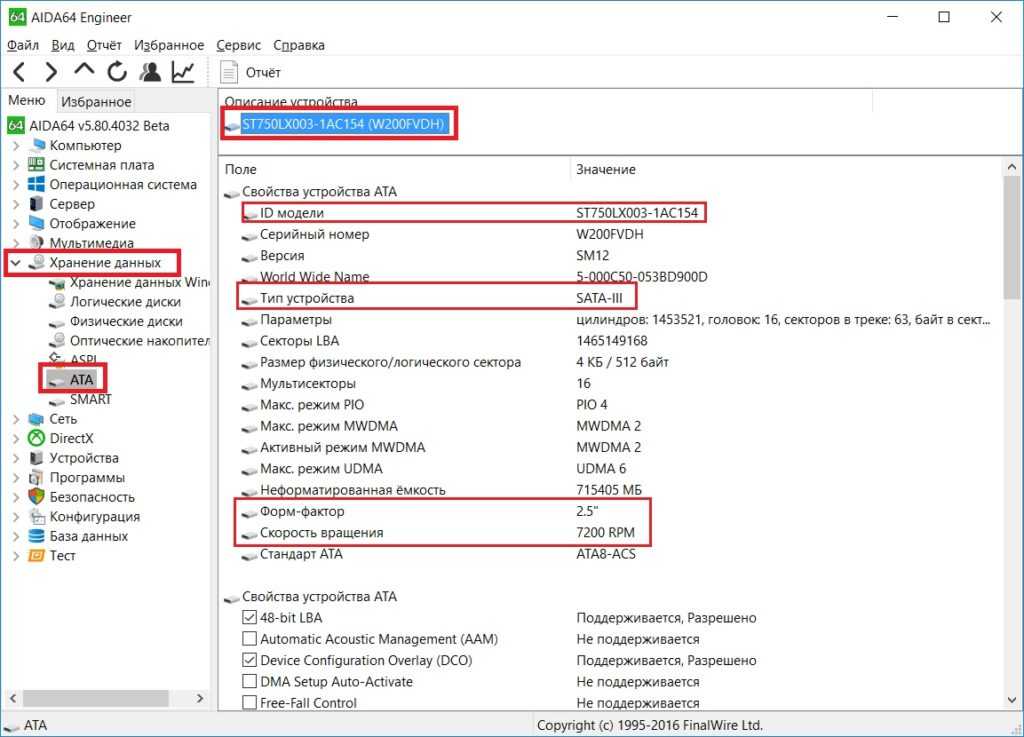
Task: Click the База данных icon
Action: point(37,536)
